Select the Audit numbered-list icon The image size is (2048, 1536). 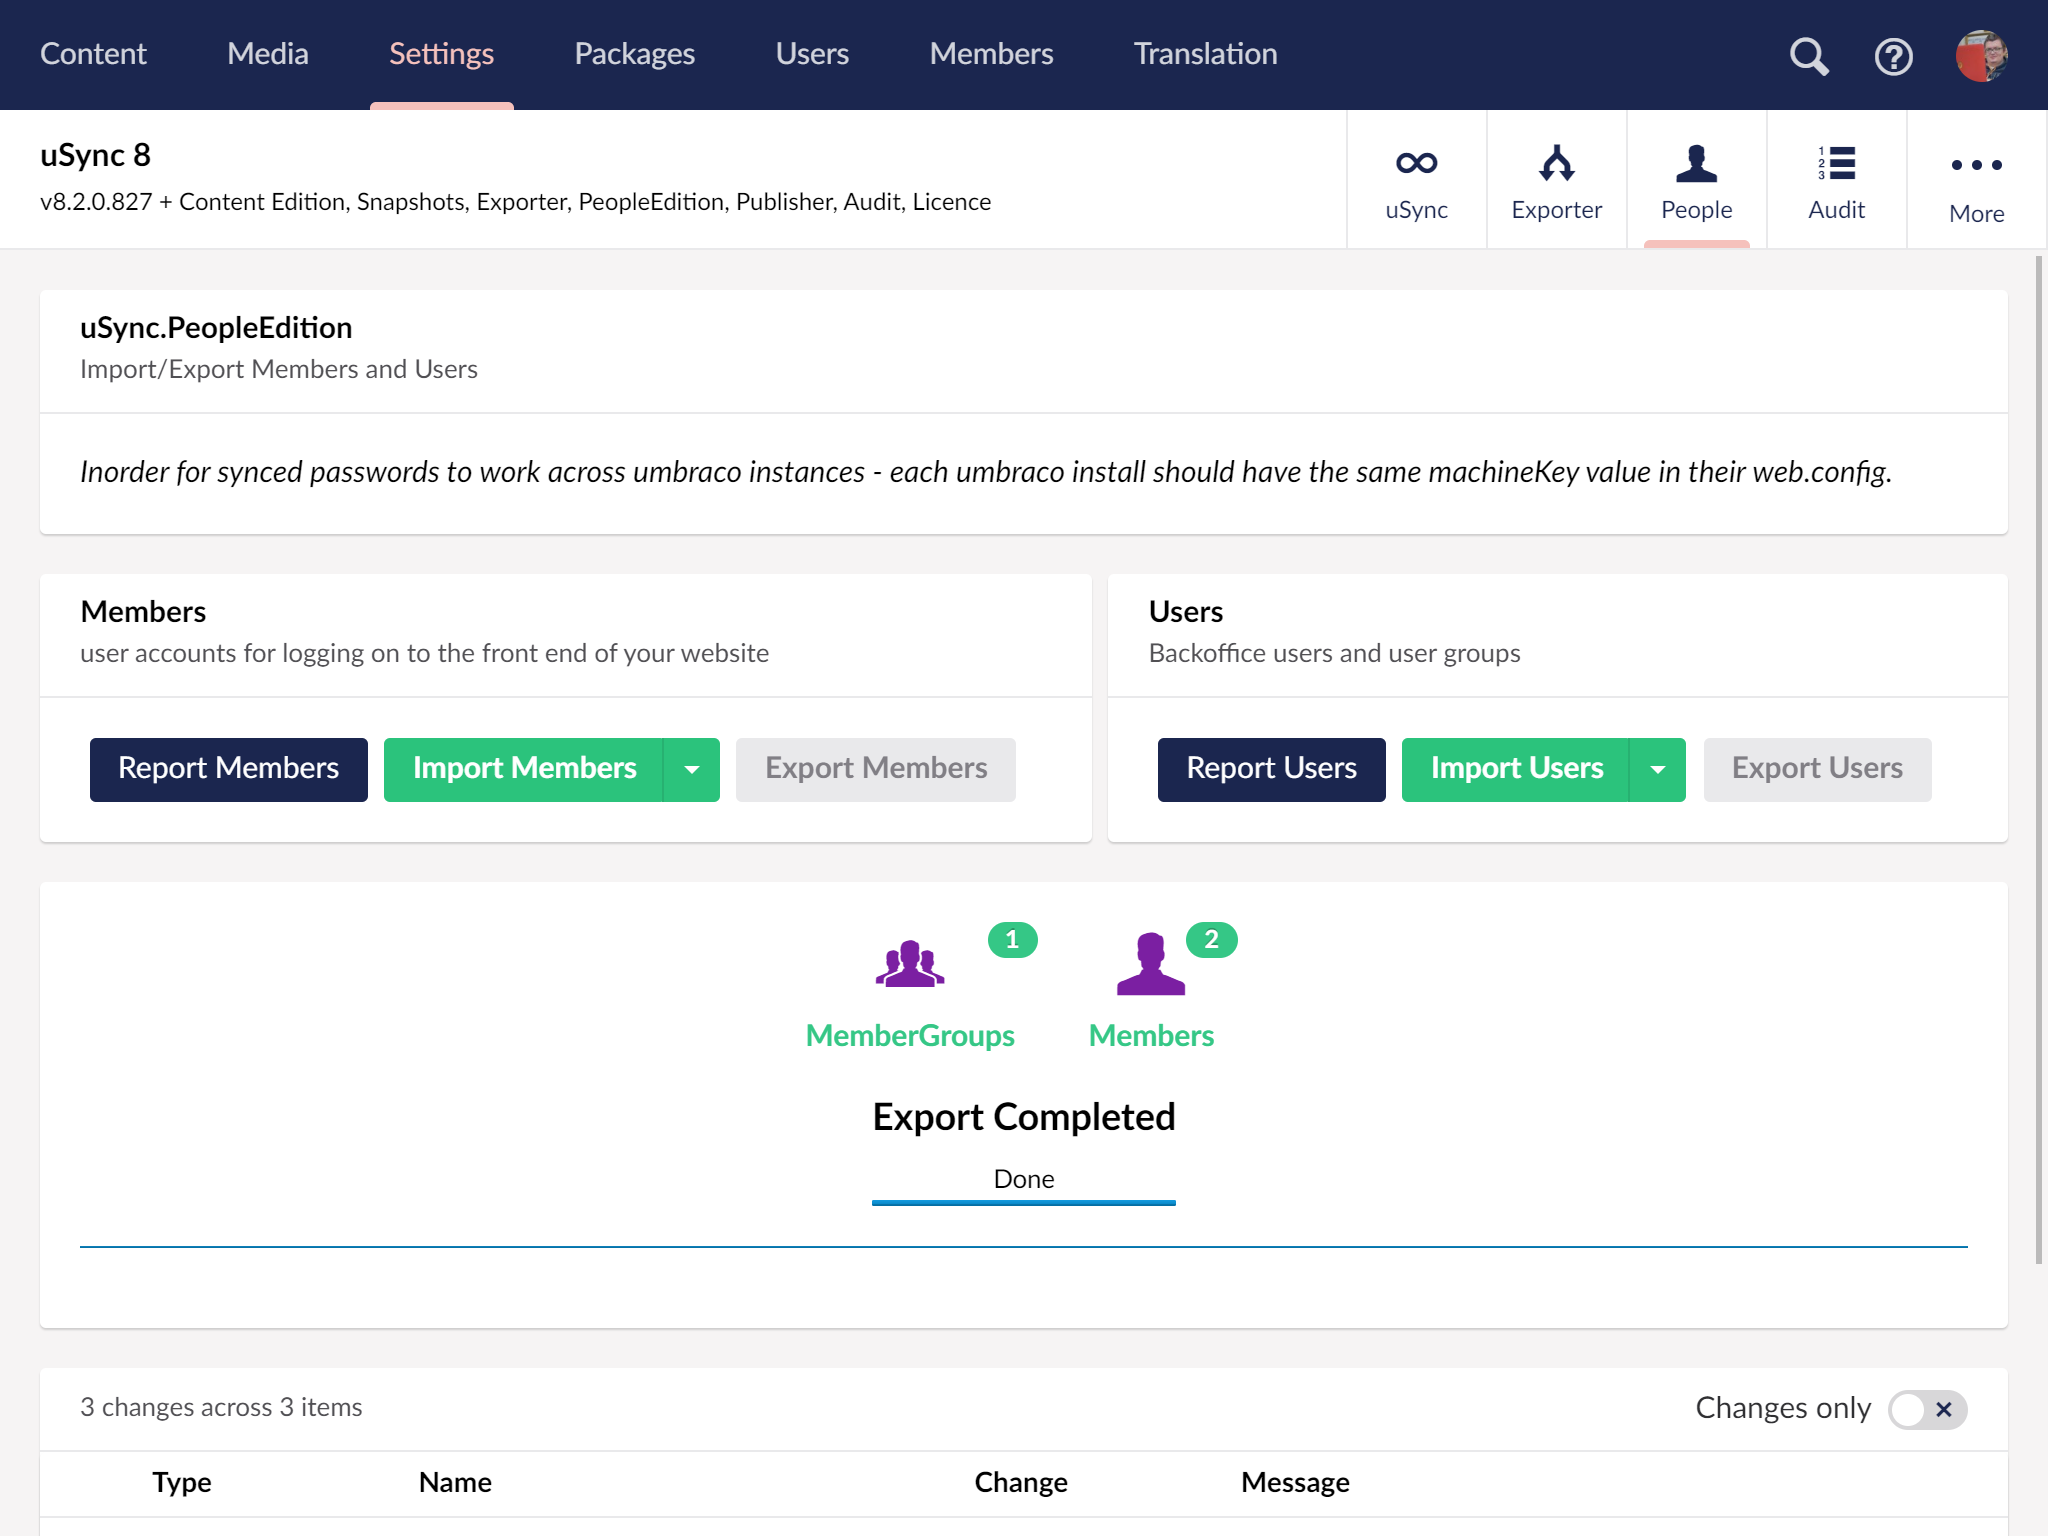(x=1836, y=163)
